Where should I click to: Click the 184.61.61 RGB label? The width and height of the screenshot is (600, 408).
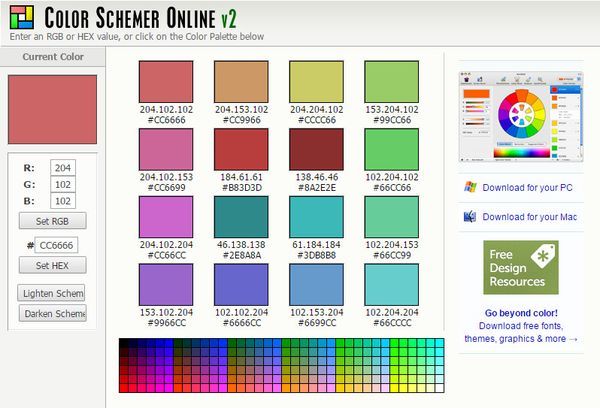coord(241,177)
